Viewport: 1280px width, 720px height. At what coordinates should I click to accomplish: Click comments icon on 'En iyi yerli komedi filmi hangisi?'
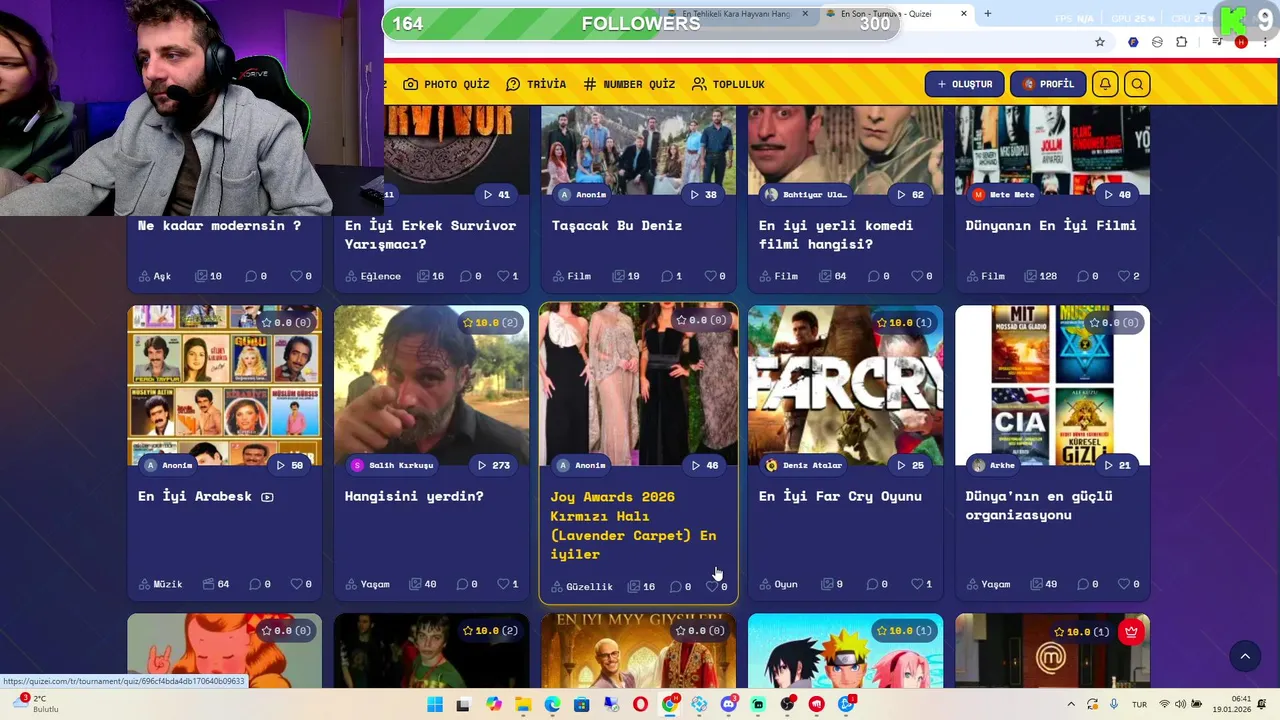(874, 276)
